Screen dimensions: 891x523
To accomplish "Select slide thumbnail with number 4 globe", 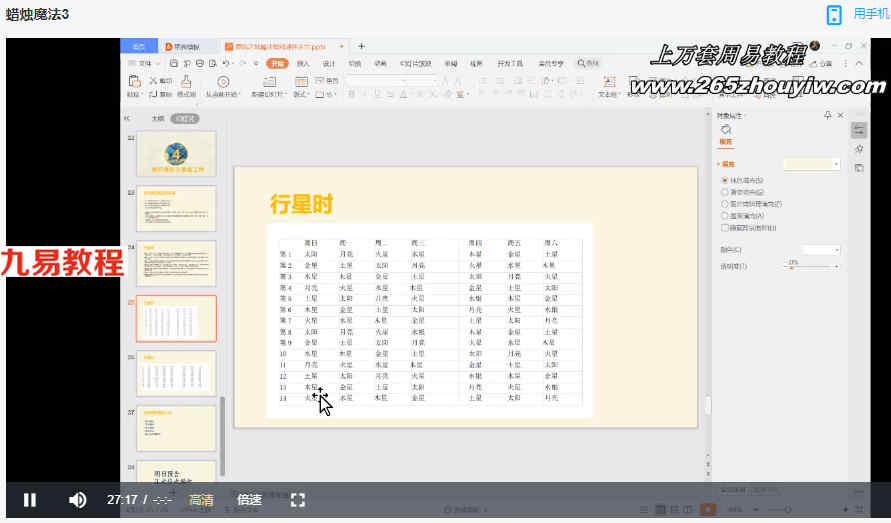I will pyautogui.click(x=177, y=154).
